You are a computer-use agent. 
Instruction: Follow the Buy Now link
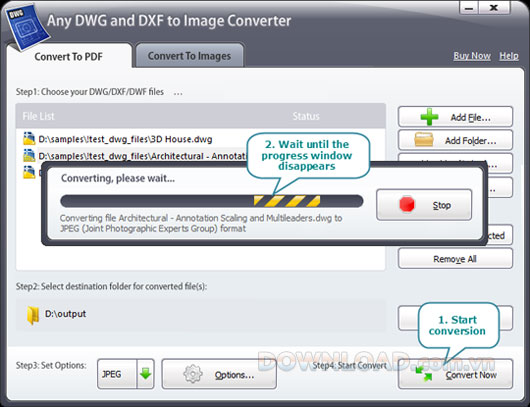[x=472, y=56]
